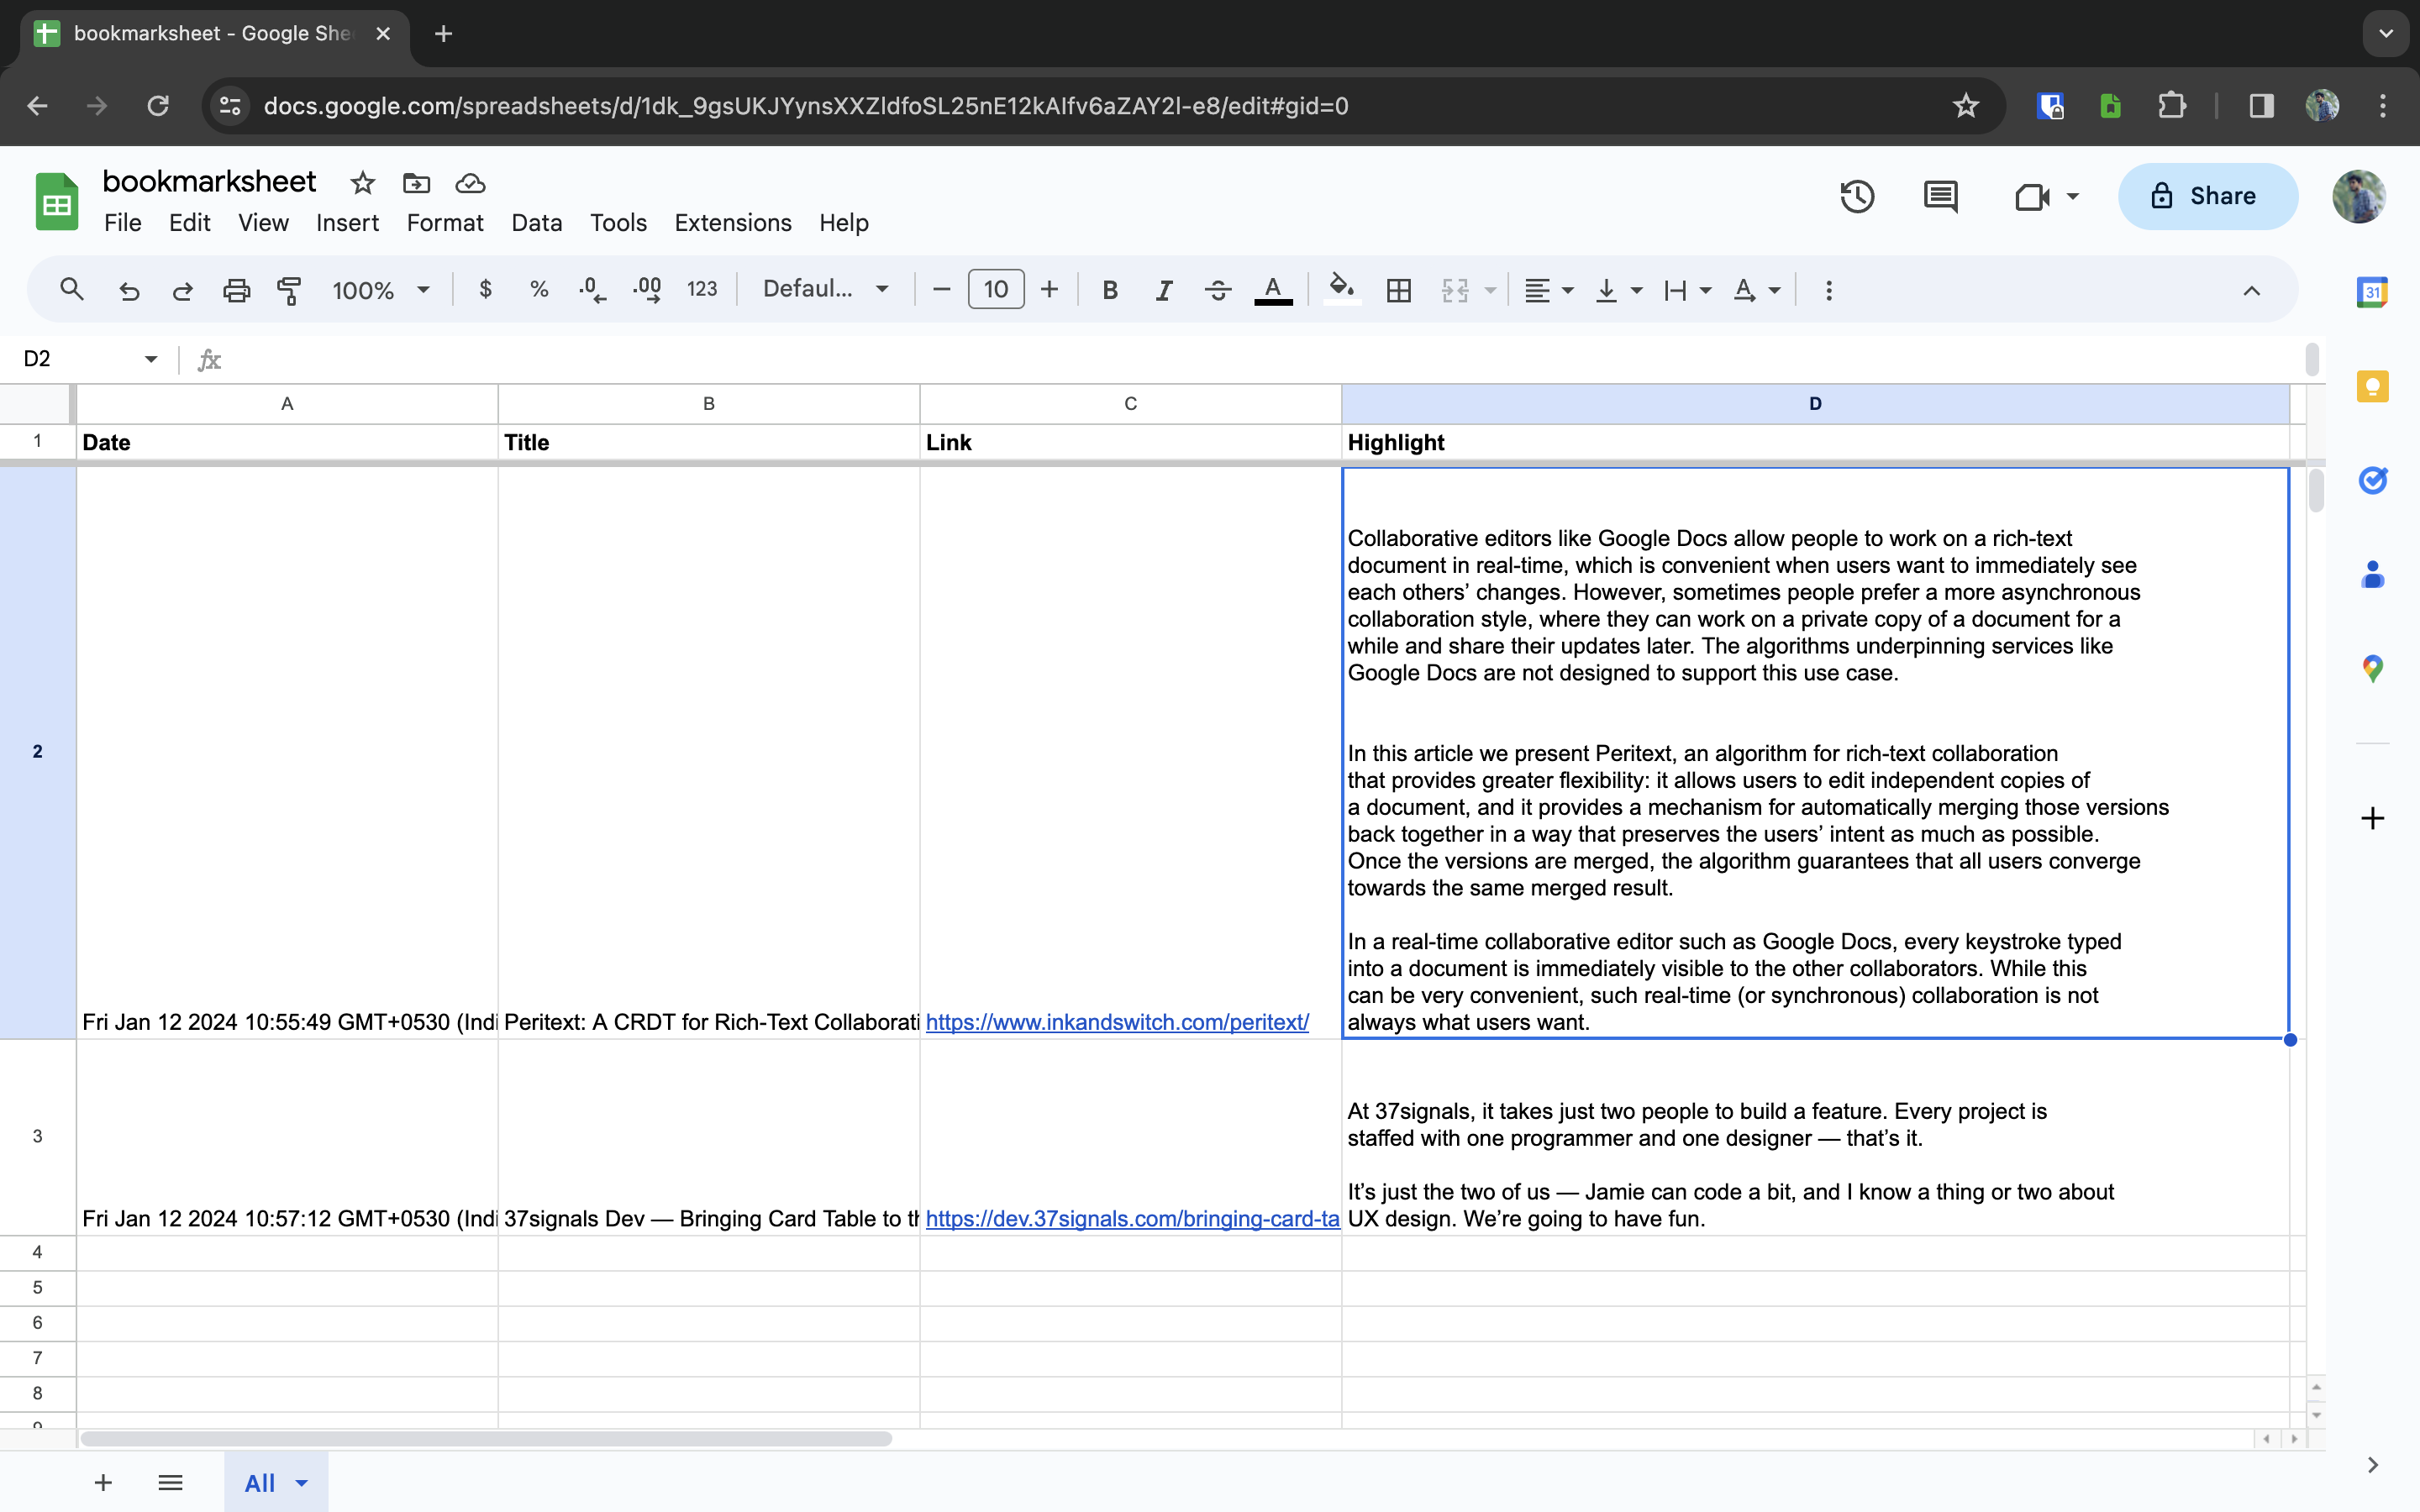Image resolution: width=2420 pixels, height=1512 pixels.
Task: Toggle strikethrough formatting
Action: point(1217,290)
